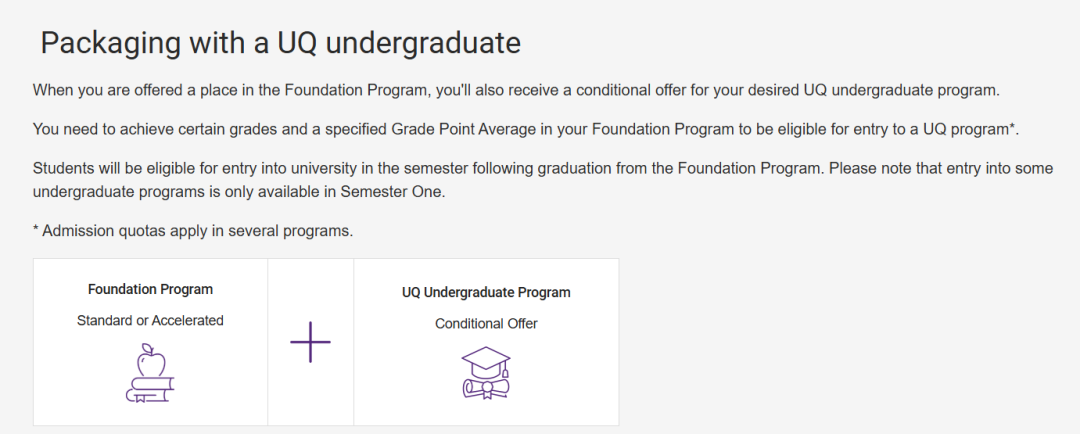Screen dimensions: 1080x434
Task: Click the graduation cap diploma icon
Action: click(x=486, y=373)
